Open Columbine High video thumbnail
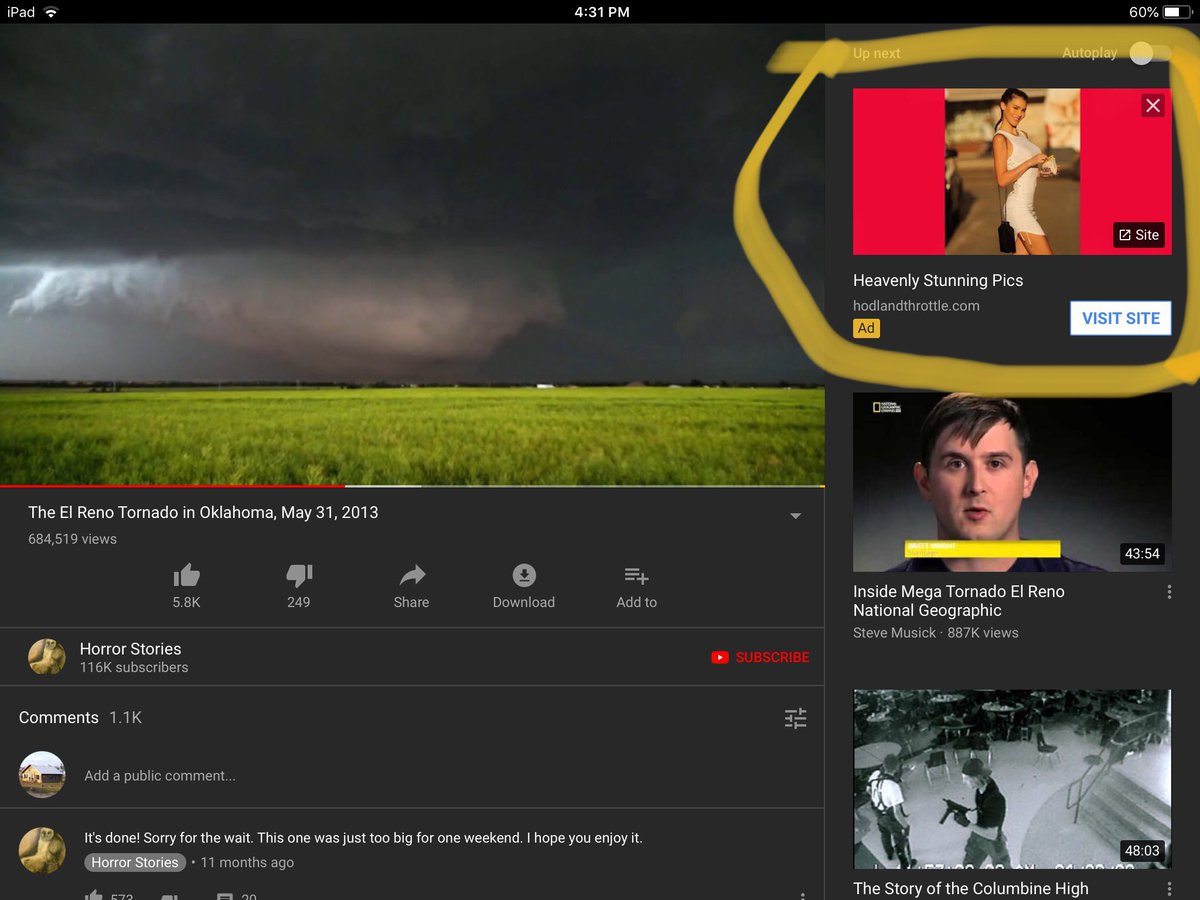The image size is (1200, 900). pyautogui.click(x=1012, y=779)
